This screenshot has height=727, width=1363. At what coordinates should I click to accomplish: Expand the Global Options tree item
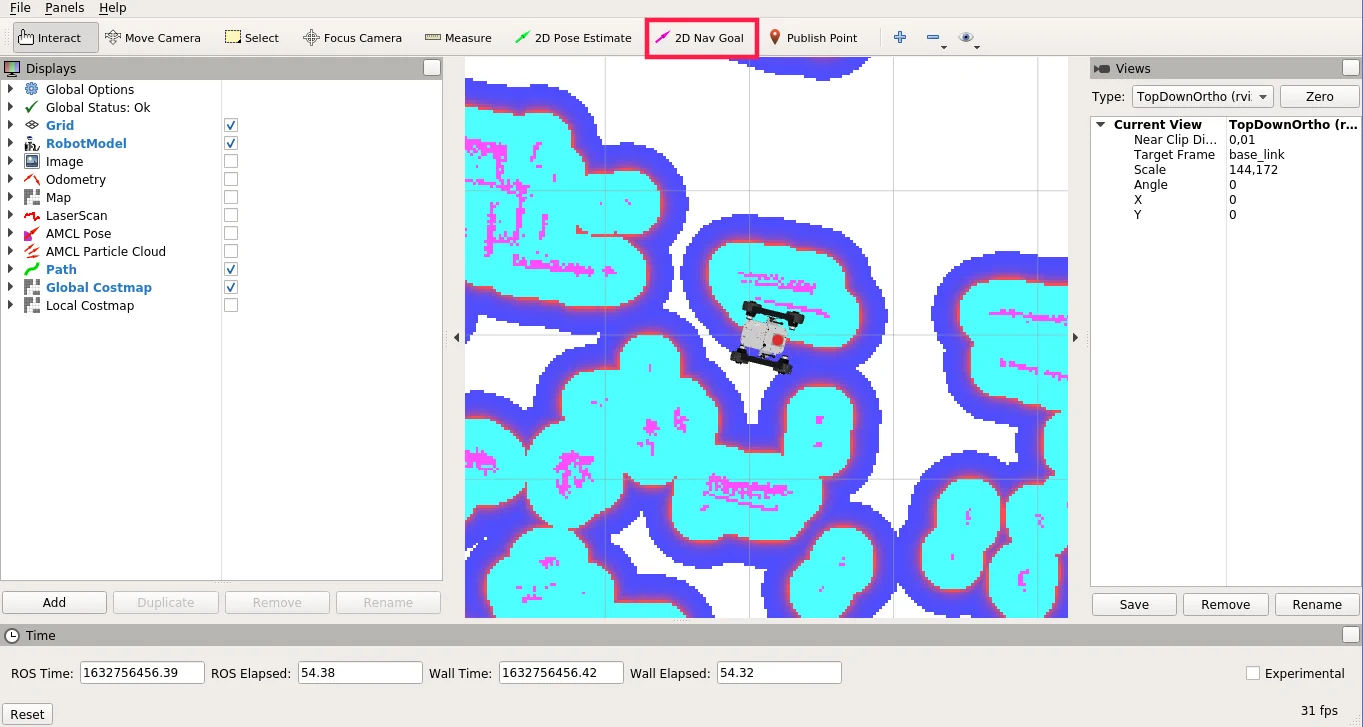click(11, 90)
